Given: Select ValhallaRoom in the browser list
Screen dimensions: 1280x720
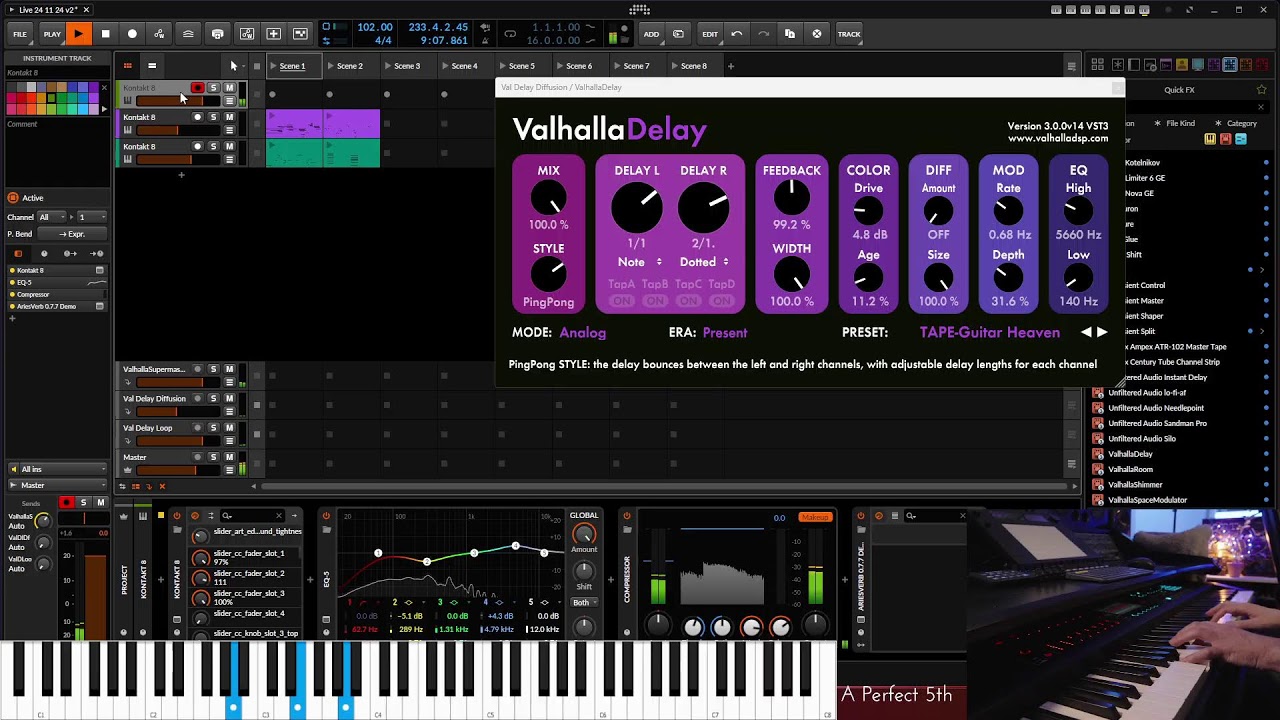Looking at the screenshot, I should 1130,469.
